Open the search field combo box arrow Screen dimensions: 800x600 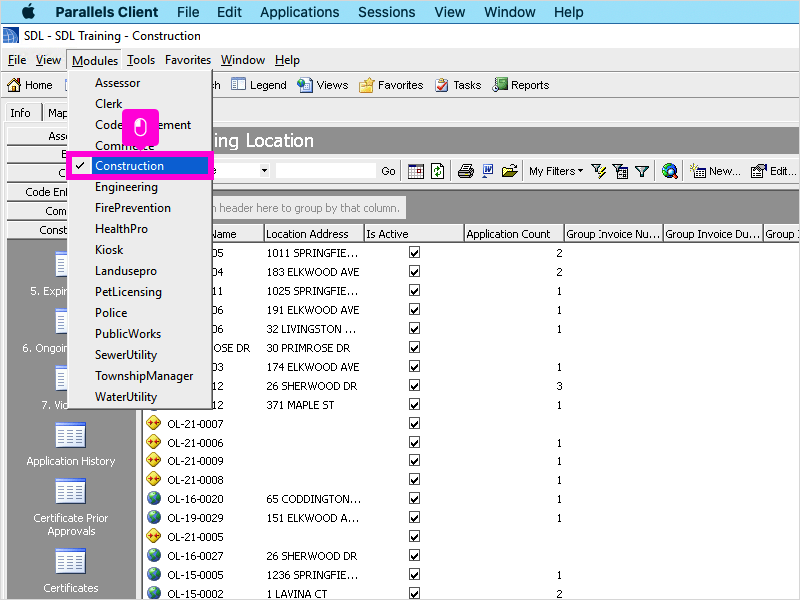click(264, 171)
